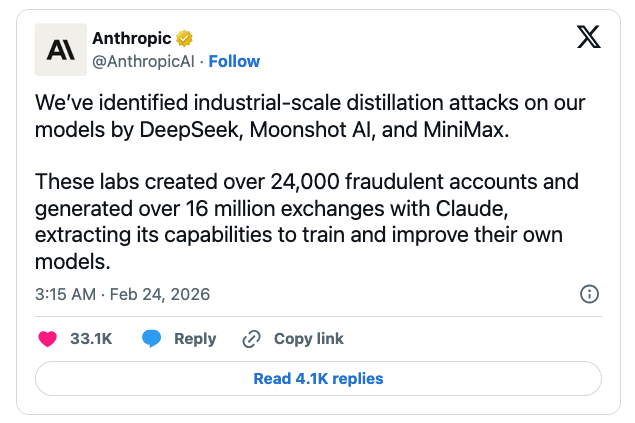Click the @AnthropicAI handle
The height and width of the screenshot is (423, 635).
[143, 61]
